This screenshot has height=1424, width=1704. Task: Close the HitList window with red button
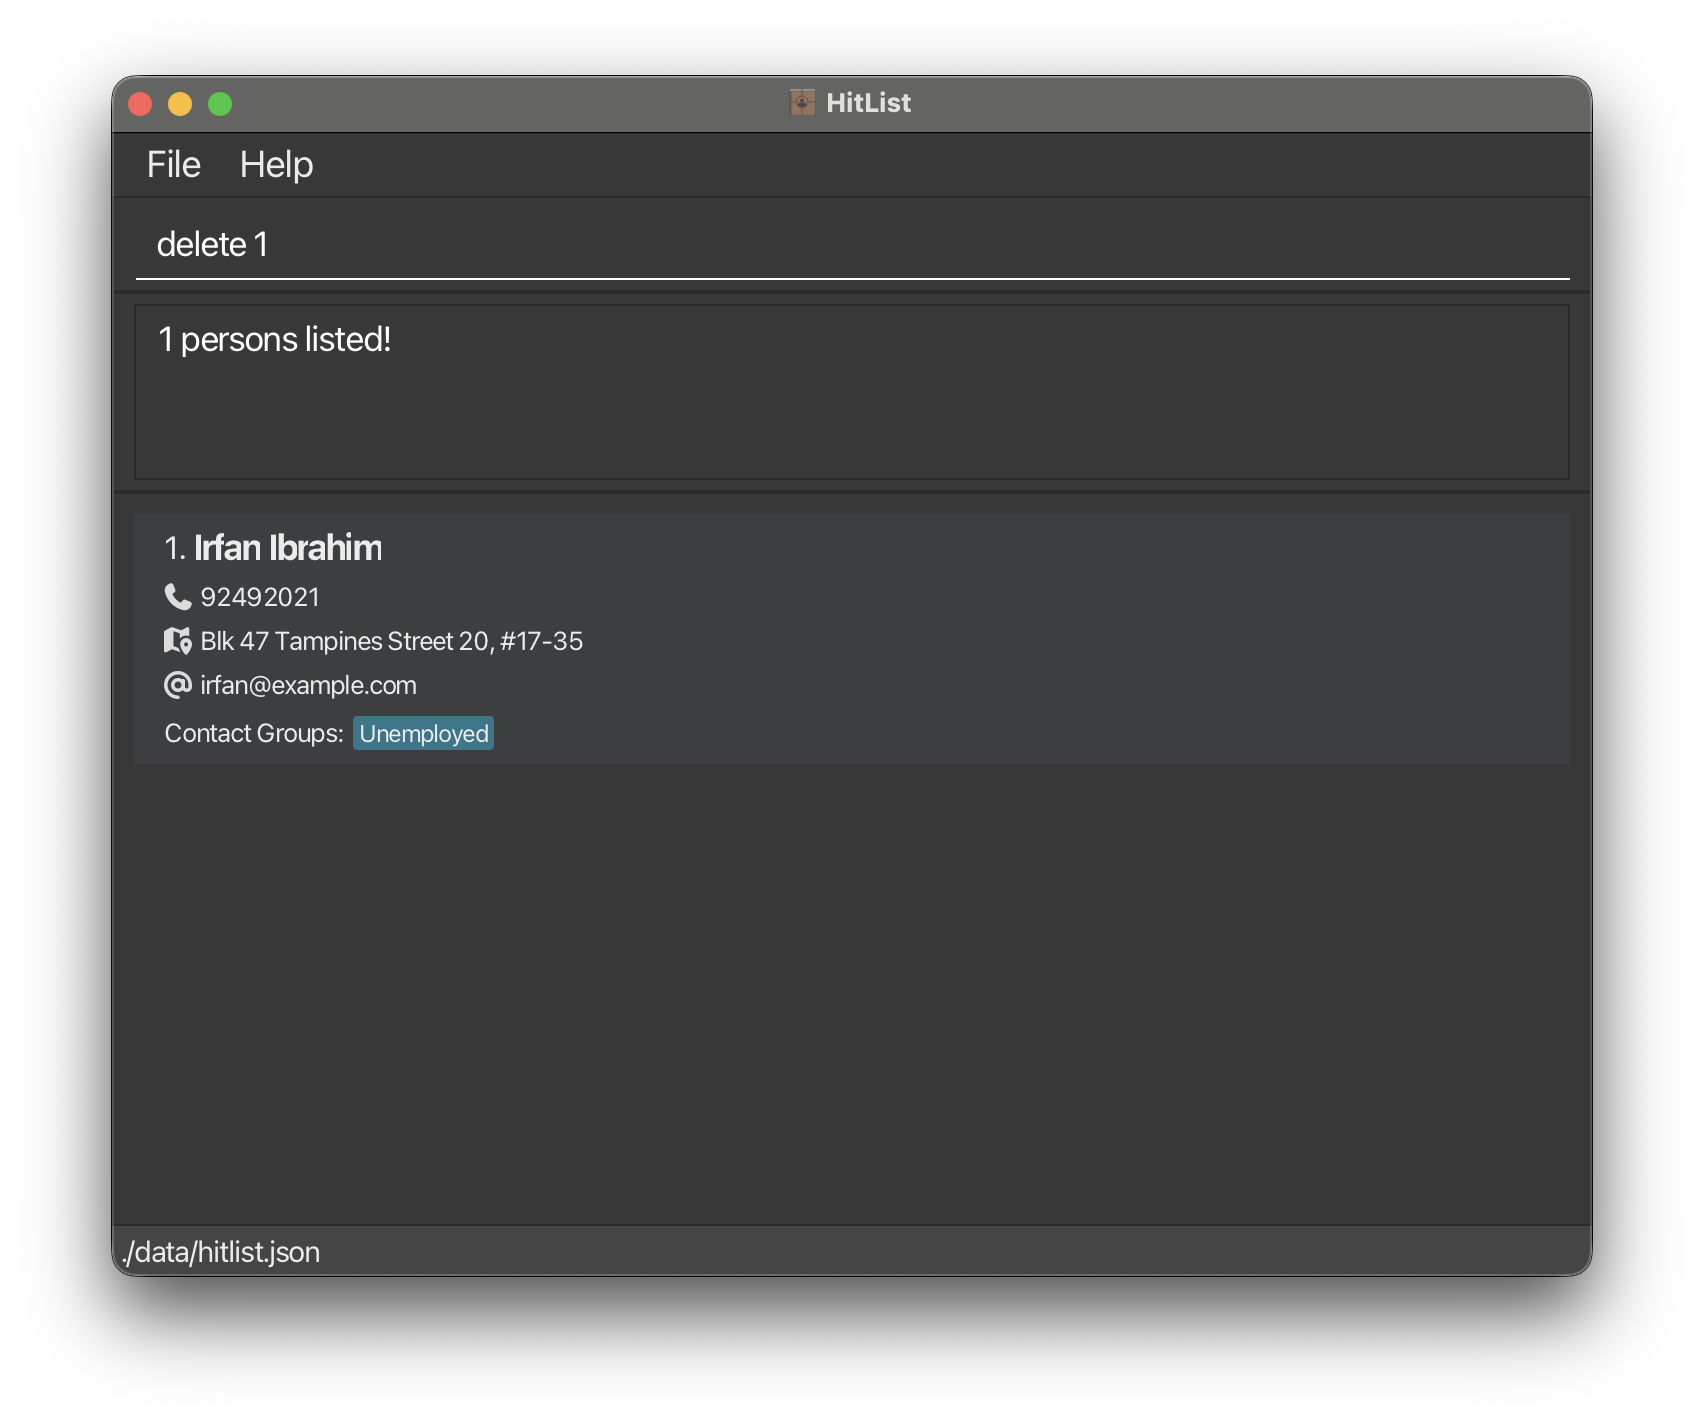click(x=140, y=104)
